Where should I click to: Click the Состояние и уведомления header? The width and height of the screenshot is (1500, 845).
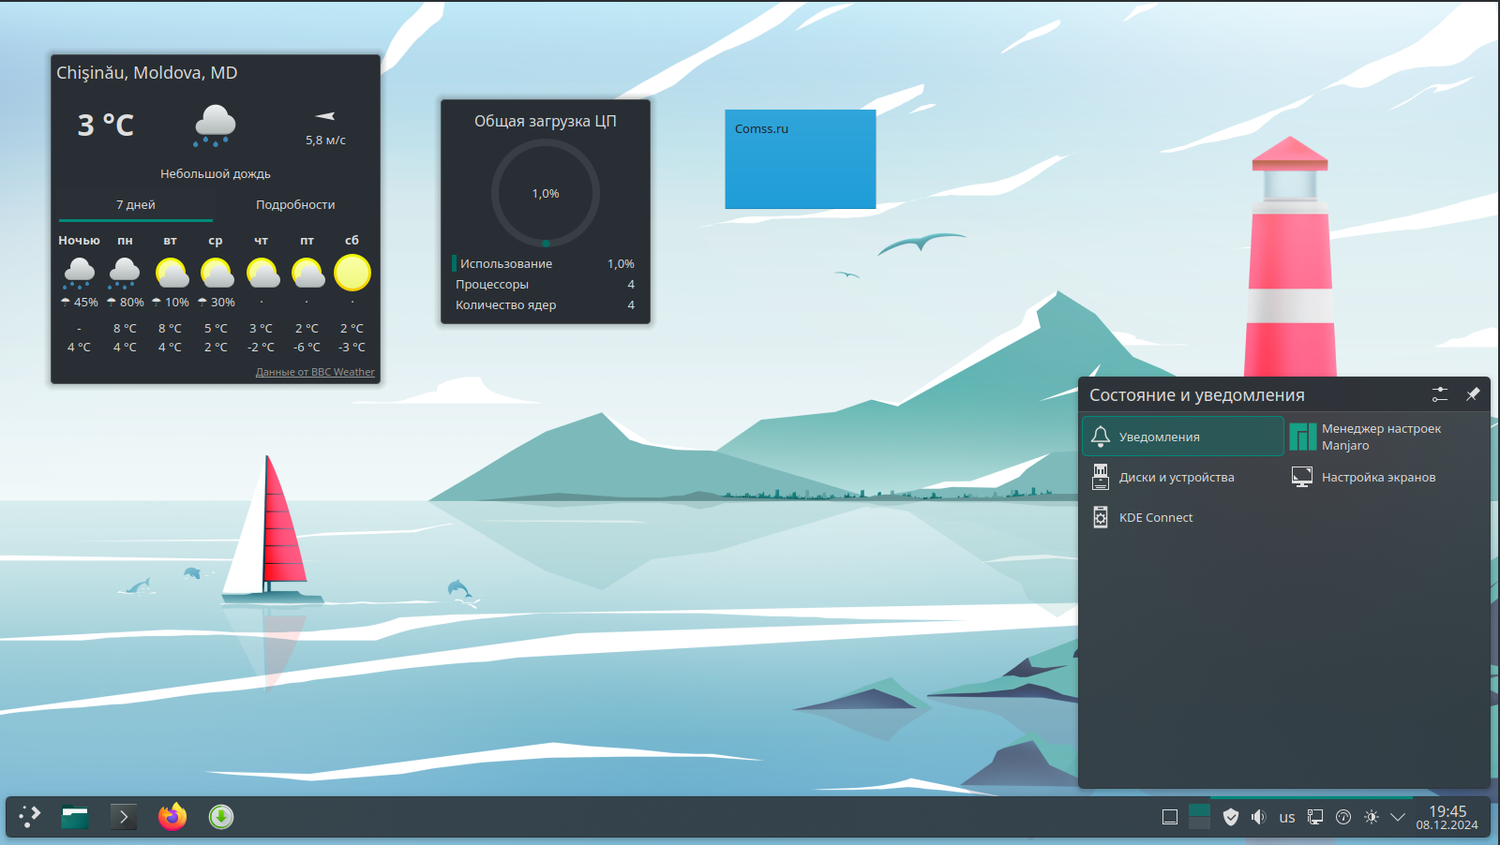pyautogui.click(x=1197, y=395)
